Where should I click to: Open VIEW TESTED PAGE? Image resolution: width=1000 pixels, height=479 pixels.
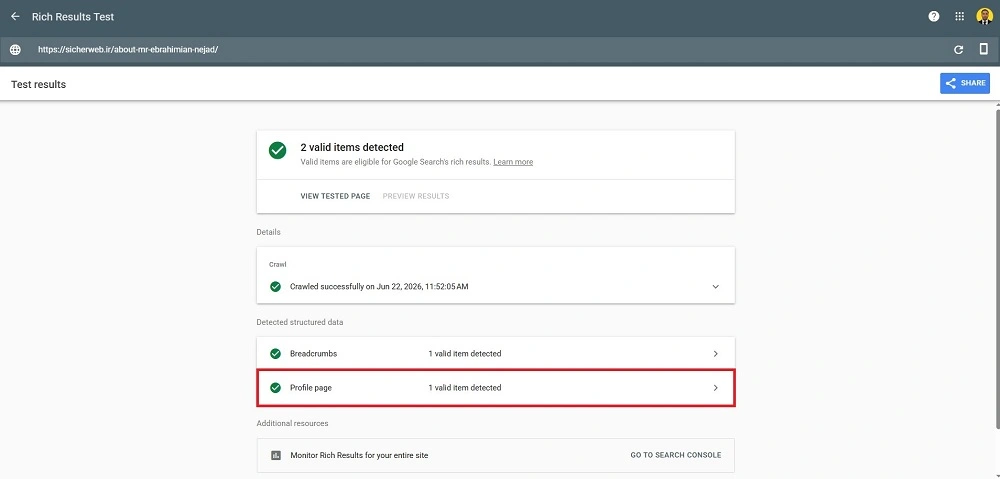click(x=335, y=196)
